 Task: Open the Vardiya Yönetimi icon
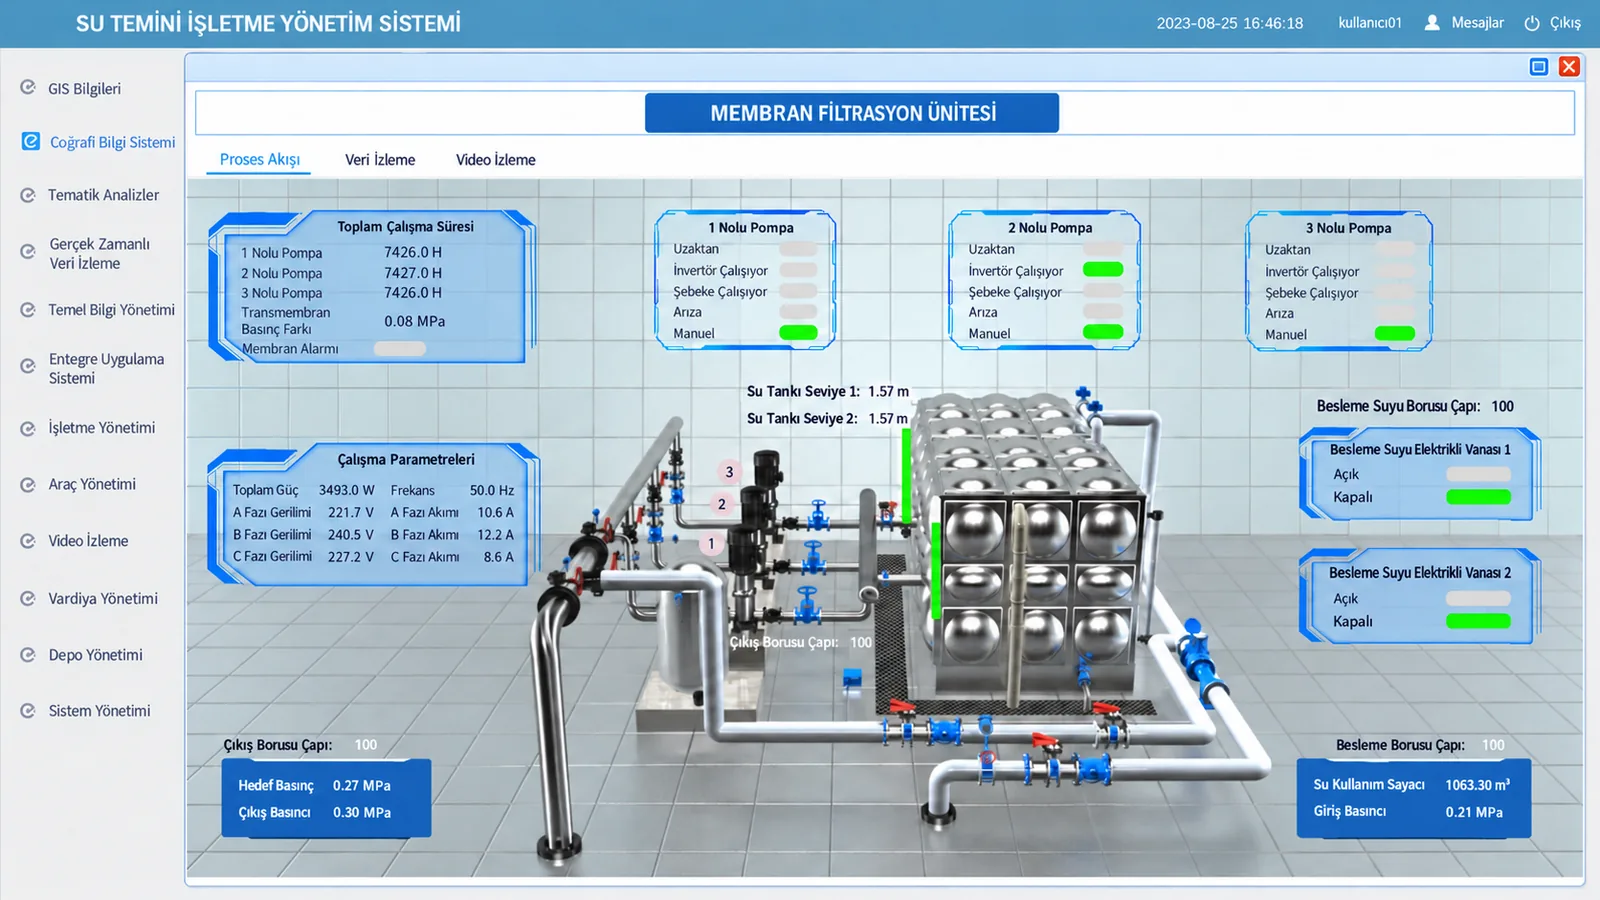[x=28, y=599]
